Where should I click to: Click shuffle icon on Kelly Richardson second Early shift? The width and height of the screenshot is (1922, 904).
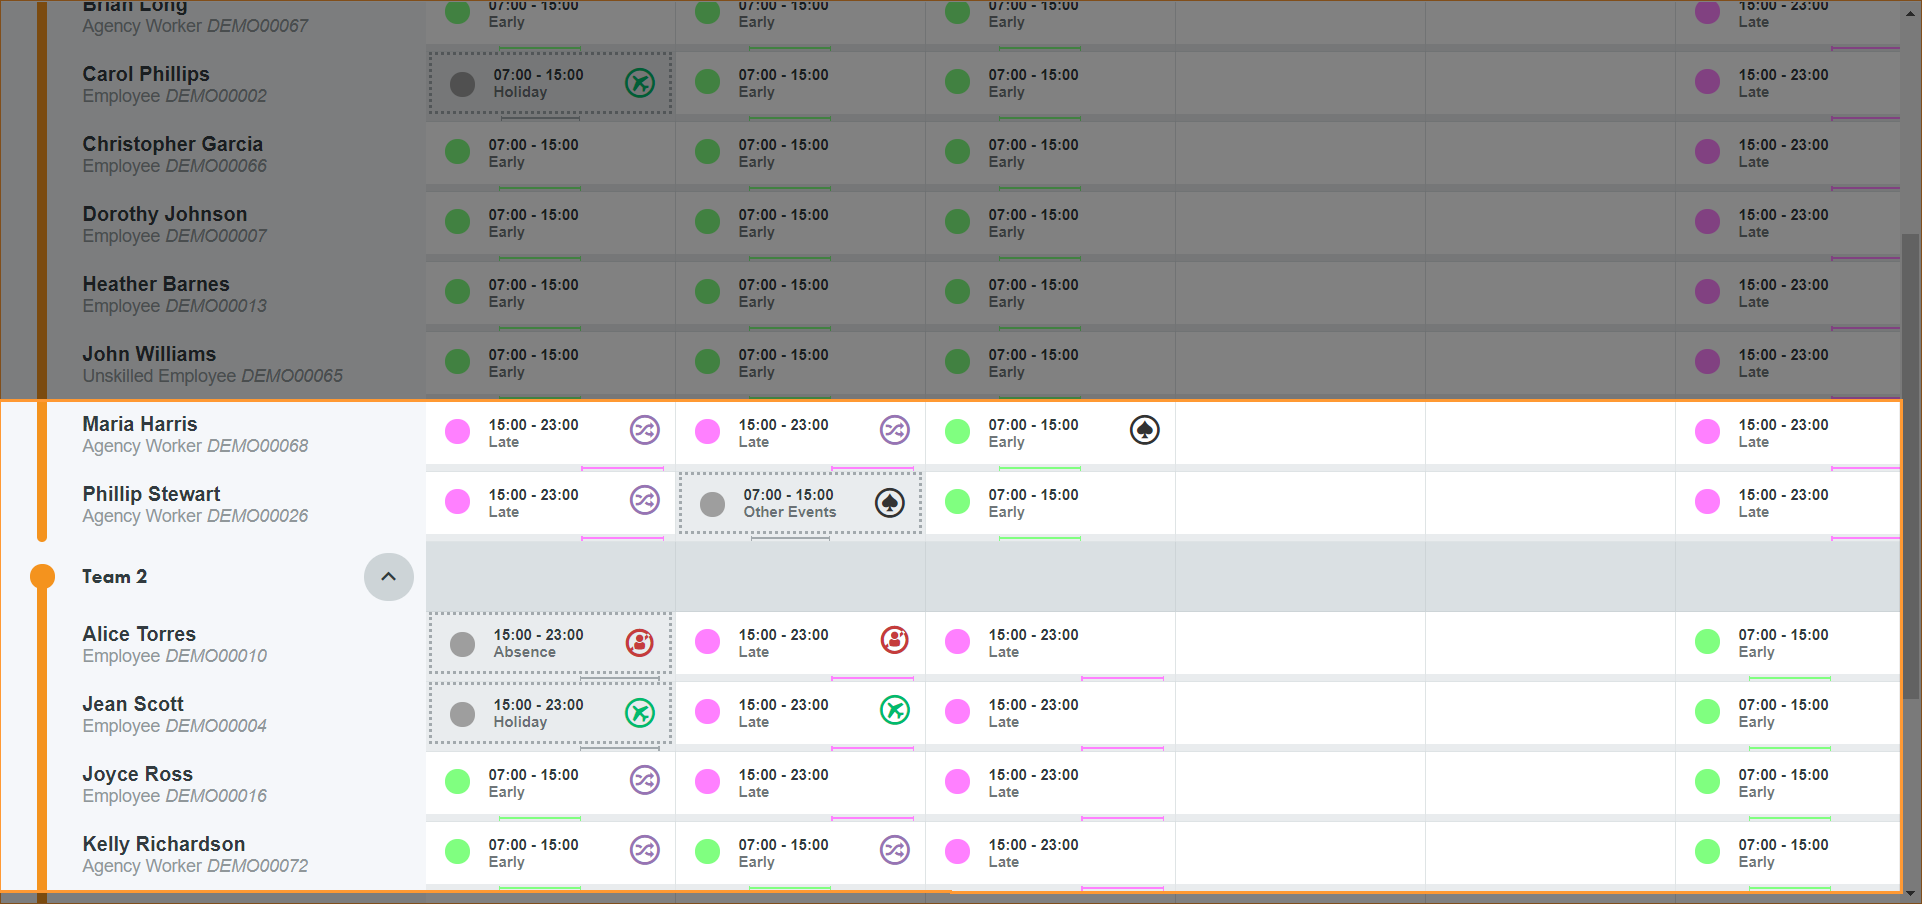pos(894,850)
